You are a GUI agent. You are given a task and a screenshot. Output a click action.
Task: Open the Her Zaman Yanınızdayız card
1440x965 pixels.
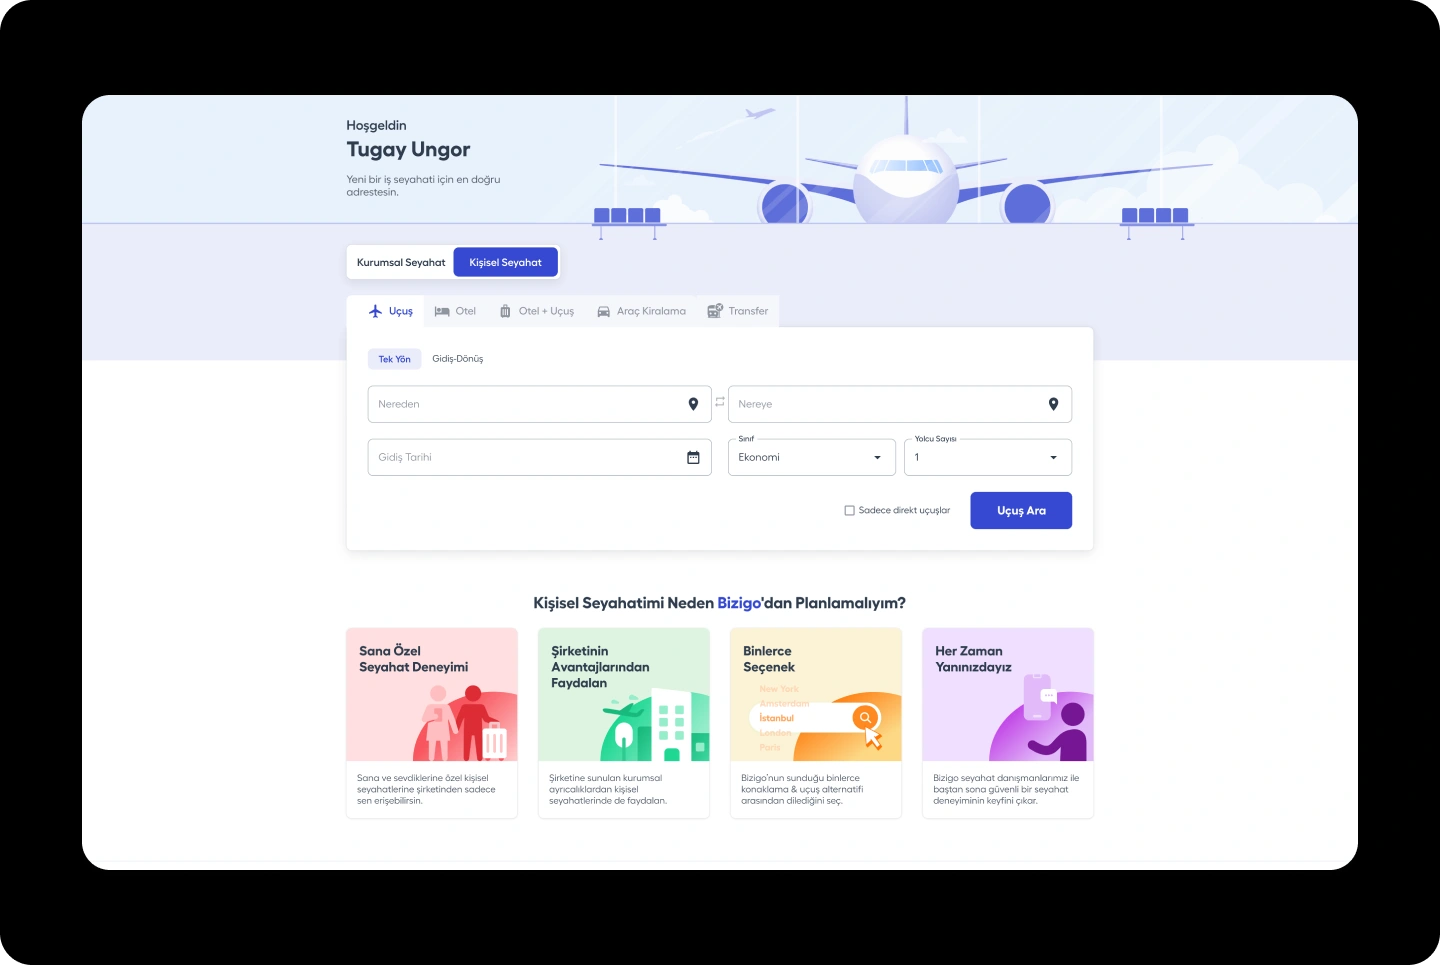click(x=1008, y=723)
